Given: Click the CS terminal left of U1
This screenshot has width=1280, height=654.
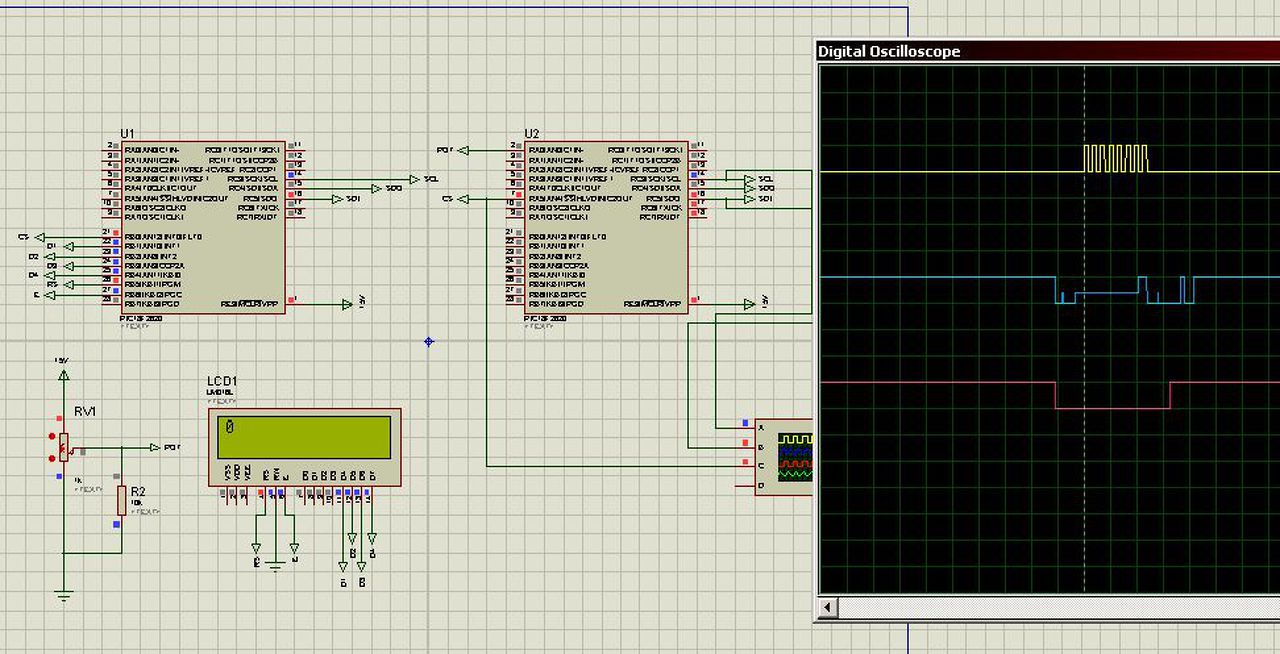Looking at the screenshot, I should click(x=32, y=237).
